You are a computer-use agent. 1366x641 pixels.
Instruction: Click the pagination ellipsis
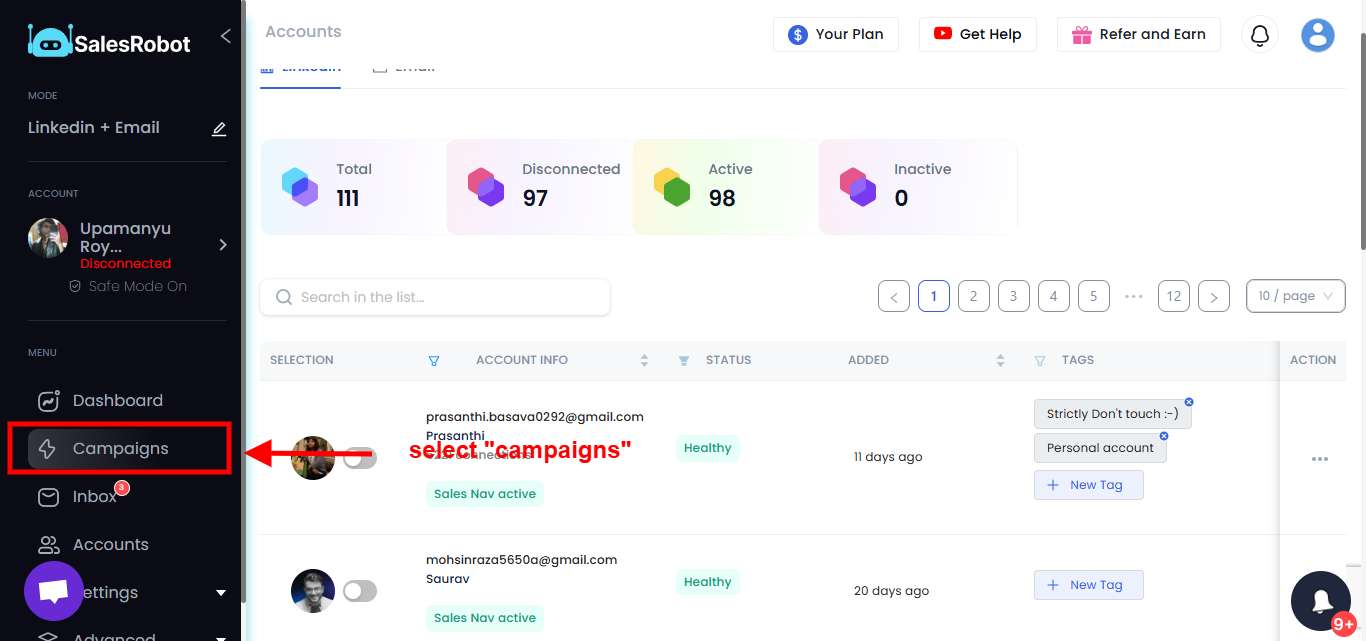point(1134,296)
